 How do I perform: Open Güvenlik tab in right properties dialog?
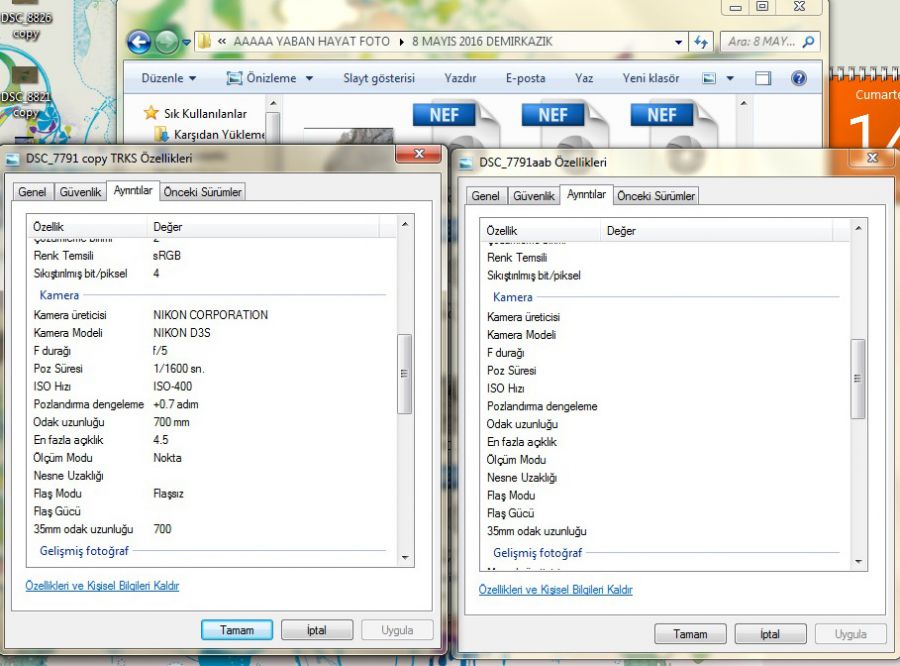pos(534,196)
